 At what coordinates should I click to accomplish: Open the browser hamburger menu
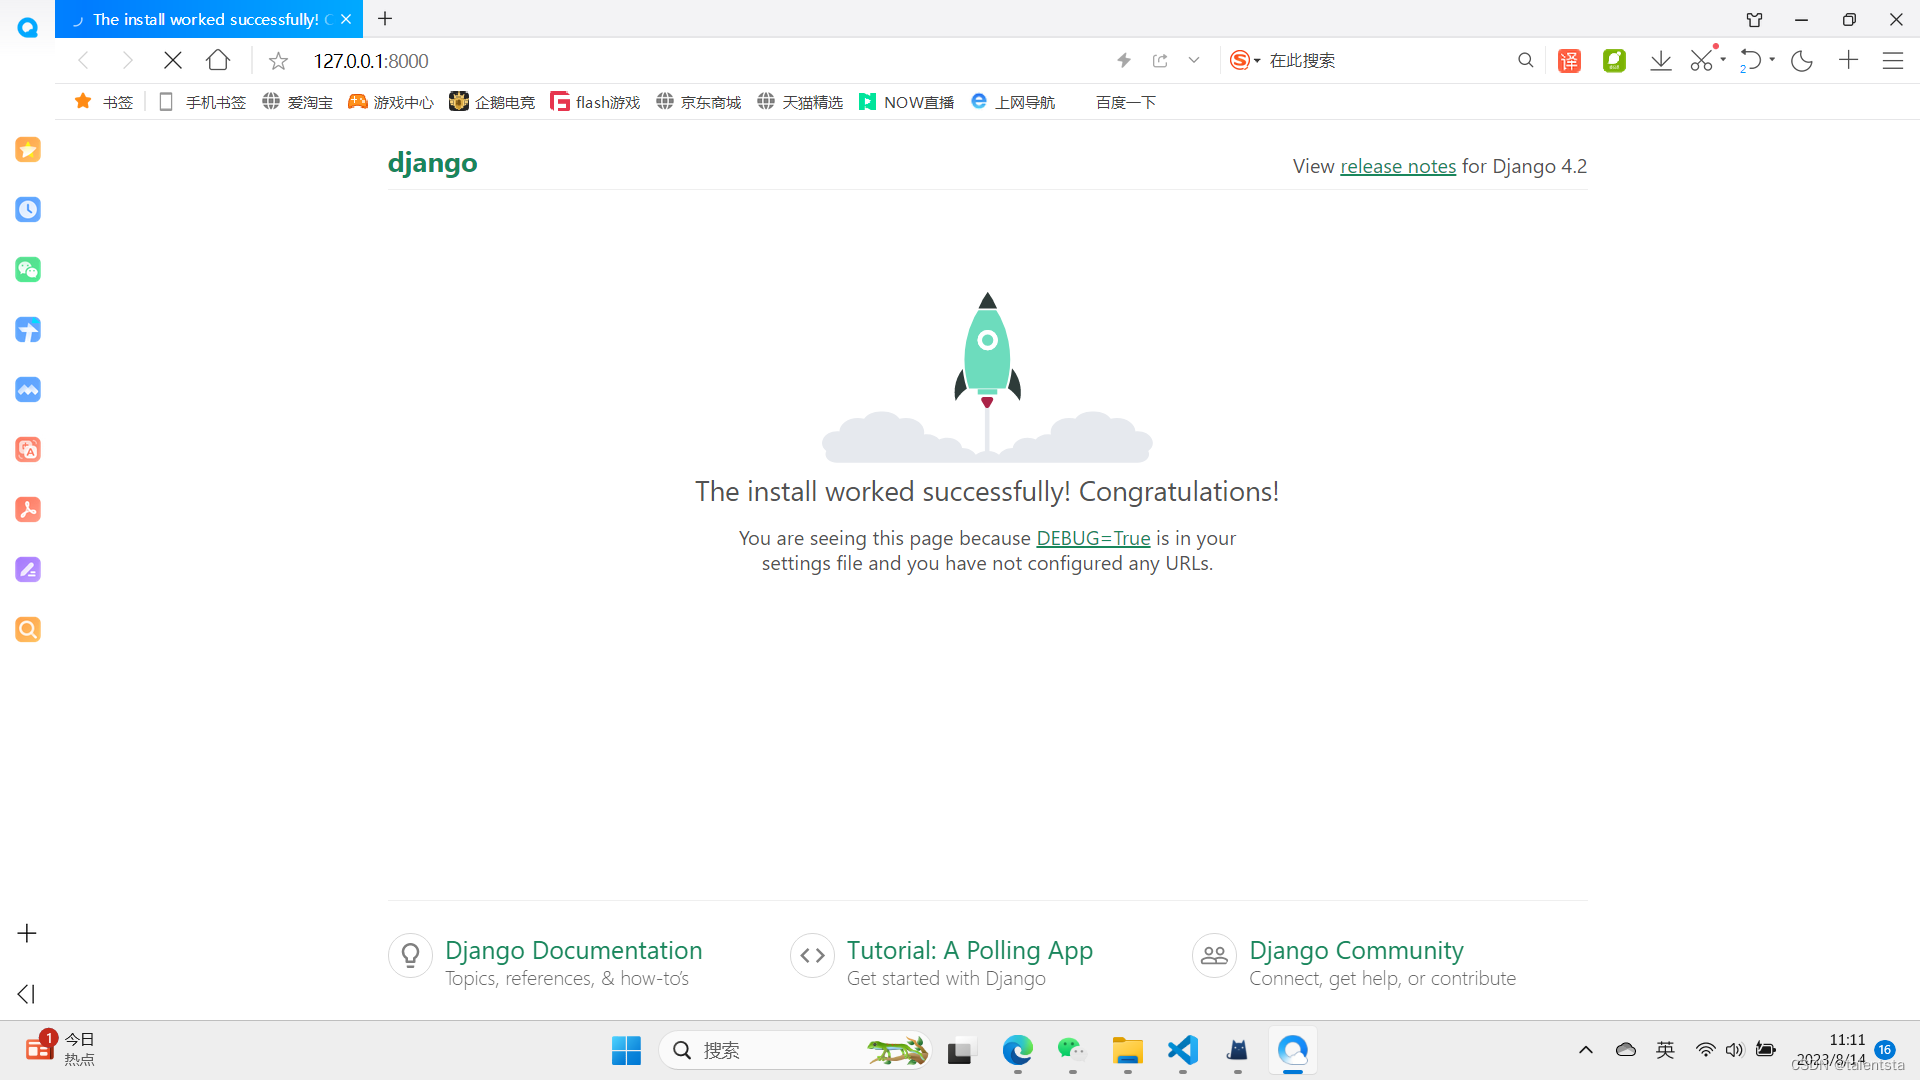[x=1893, y=61]
